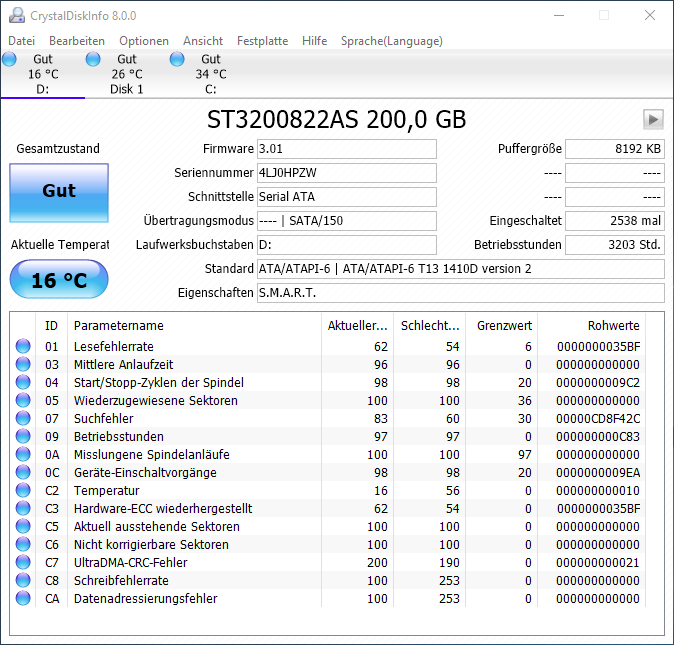Click the Seriennummer field 4LJ0HPZW
This screenshot has height=645, width=674.
[x=347, y=173]
